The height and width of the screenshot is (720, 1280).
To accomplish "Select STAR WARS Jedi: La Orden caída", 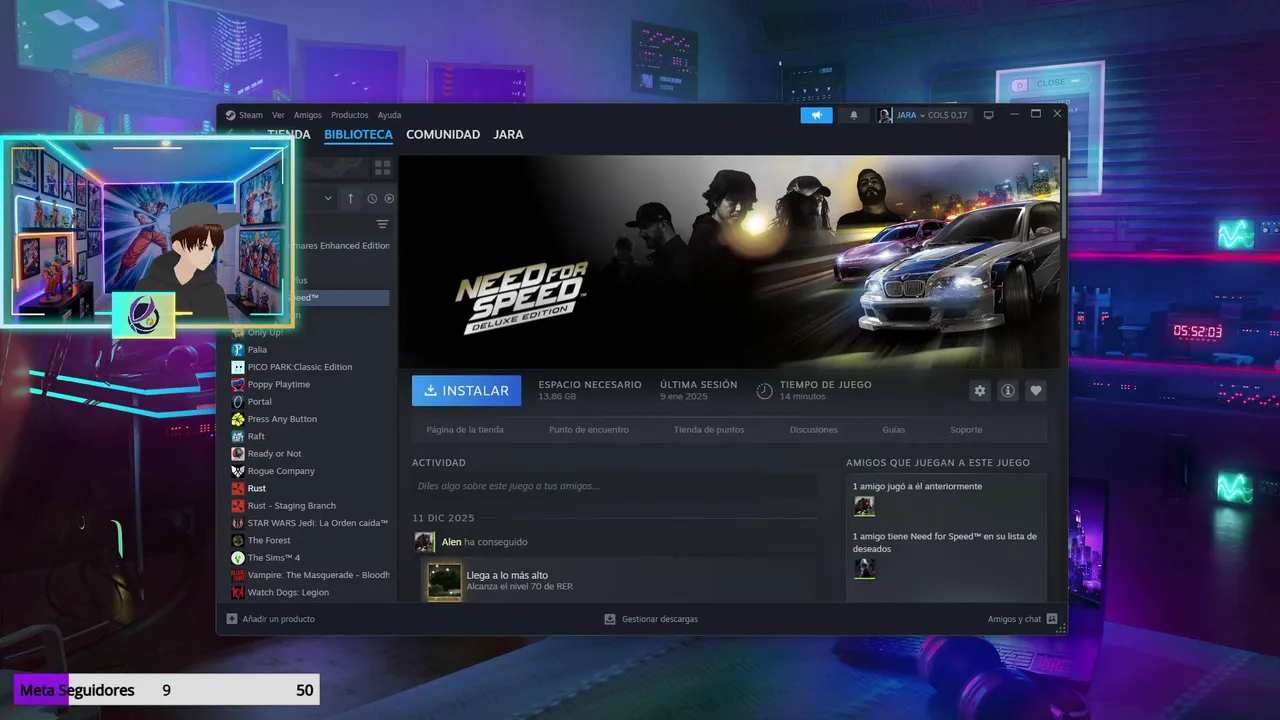I will click(x=318, y=523).
